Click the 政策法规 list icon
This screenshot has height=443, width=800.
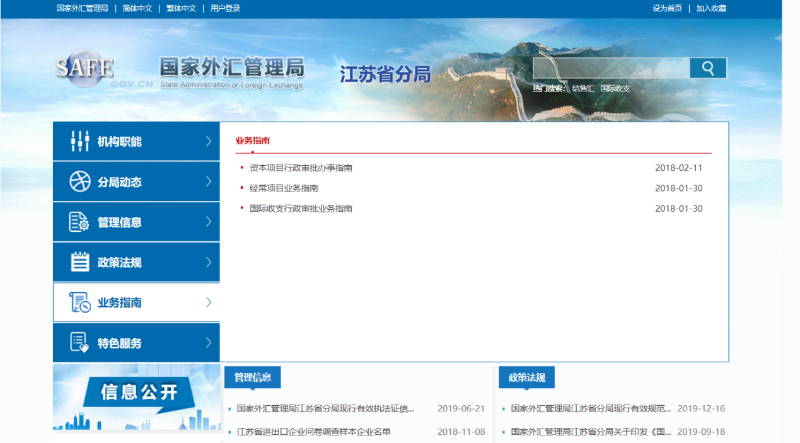tap(80, 262)
